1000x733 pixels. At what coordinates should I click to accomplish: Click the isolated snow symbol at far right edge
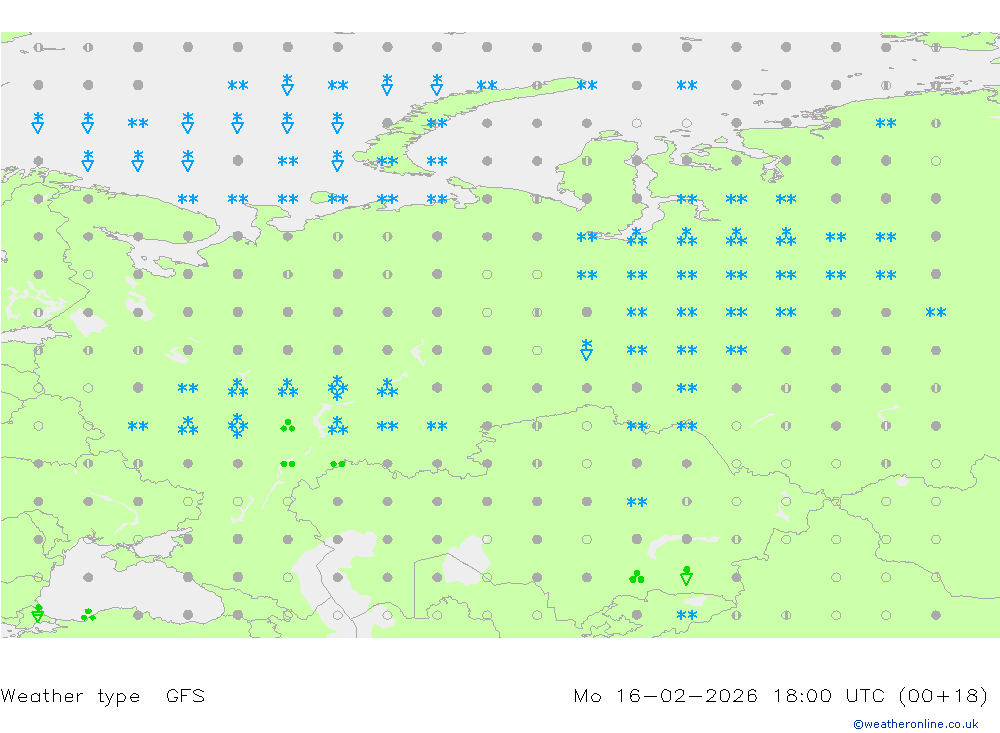point(936,313)
